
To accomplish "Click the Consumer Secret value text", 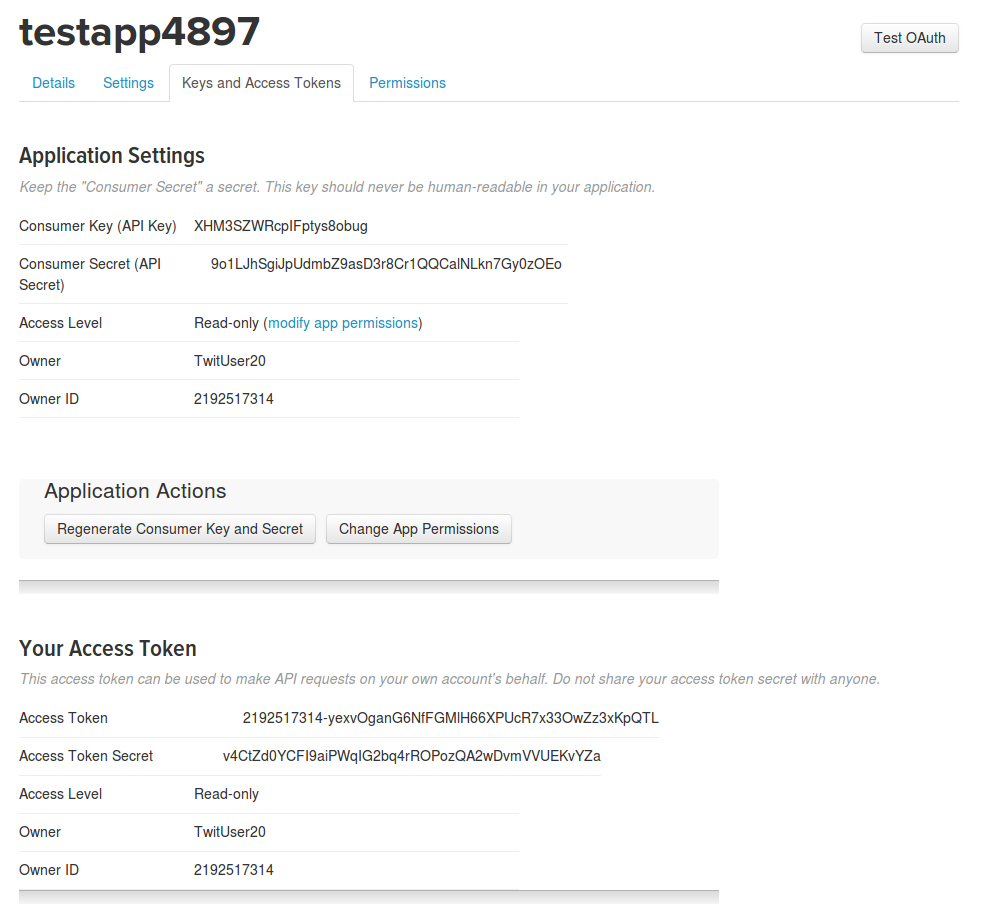I will (386, 264).
